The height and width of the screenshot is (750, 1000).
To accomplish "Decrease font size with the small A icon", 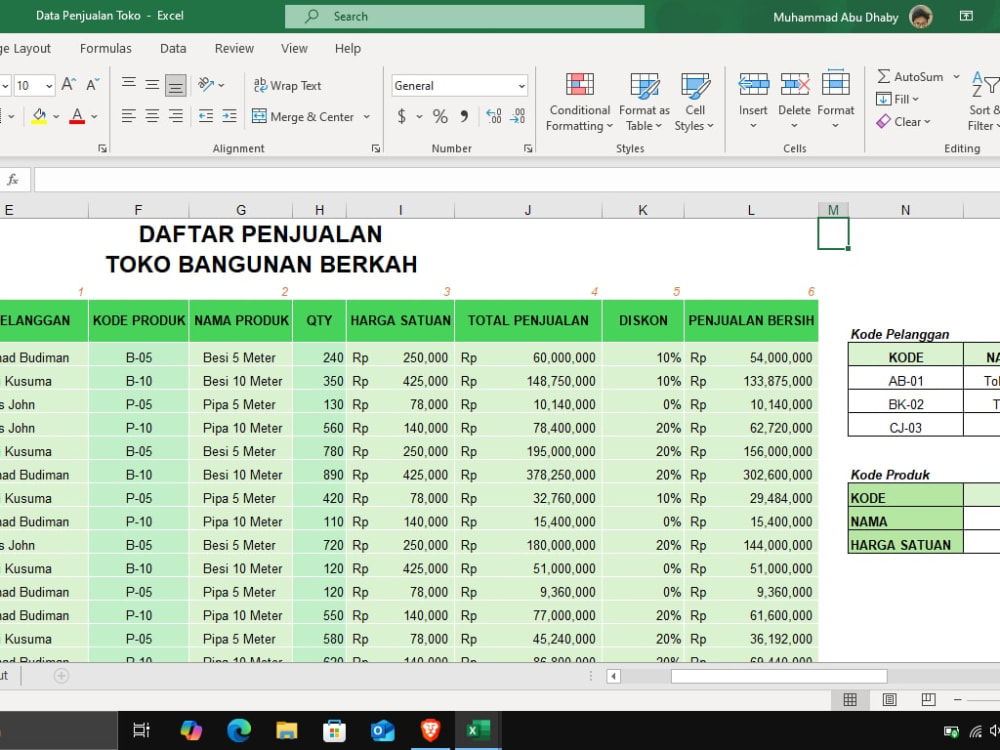I will pyautogui.click(x=92, y=85).
